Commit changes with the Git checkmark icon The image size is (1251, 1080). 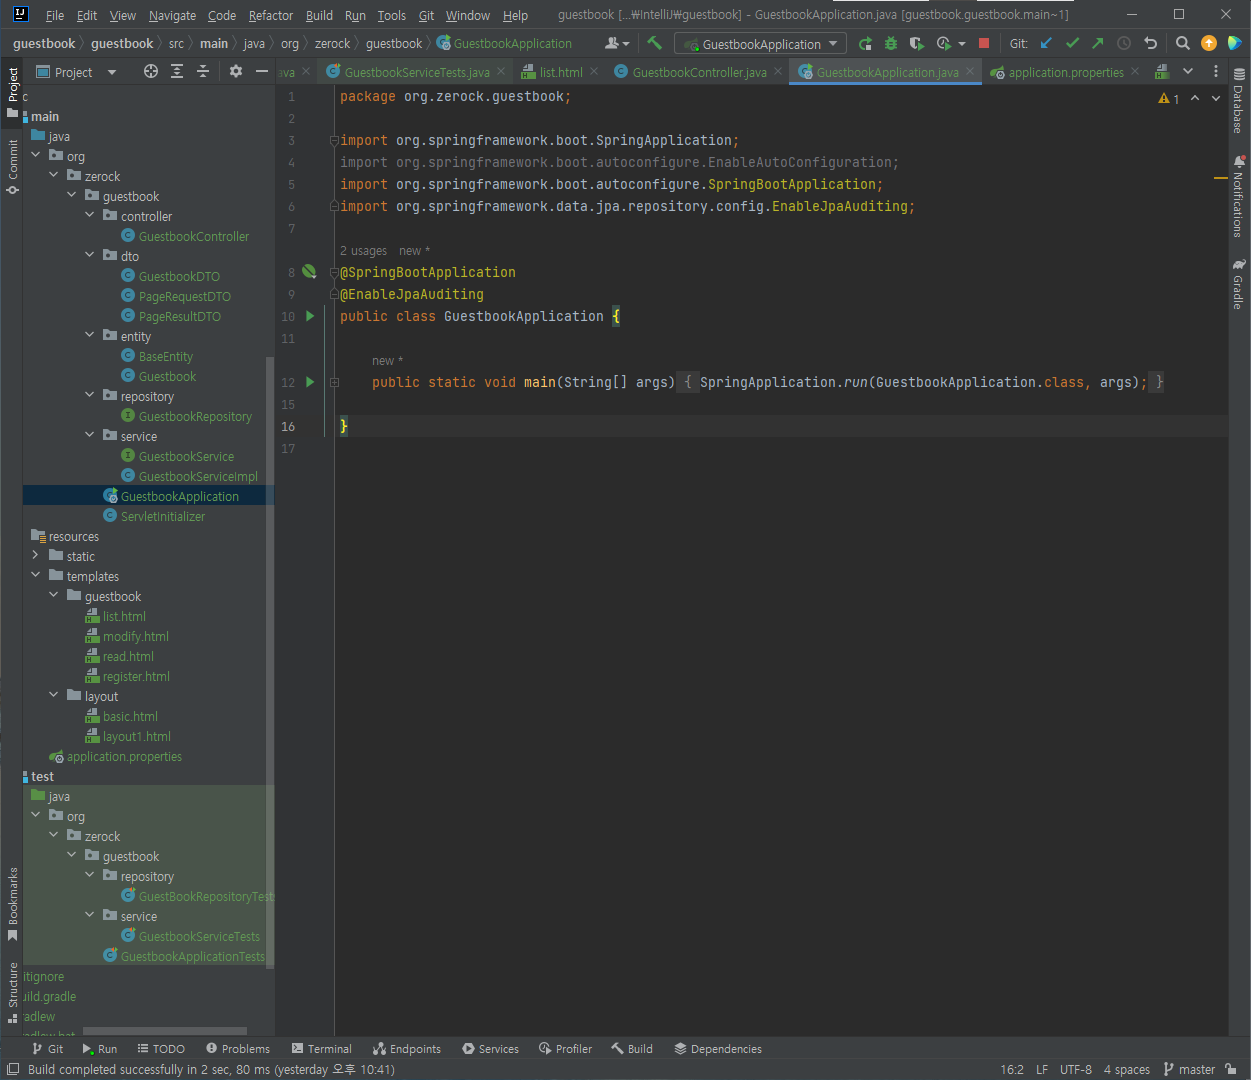1072,43
